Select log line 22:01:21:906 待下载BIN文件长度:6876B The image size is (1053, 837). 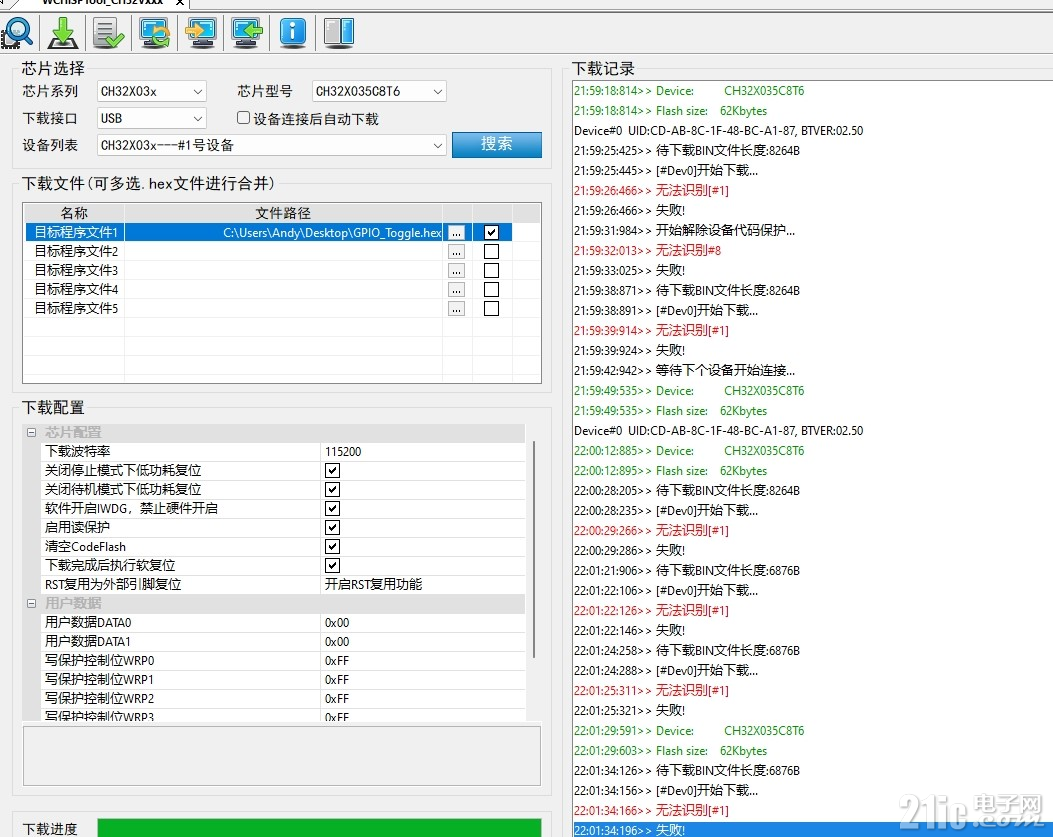click(686, 570)
